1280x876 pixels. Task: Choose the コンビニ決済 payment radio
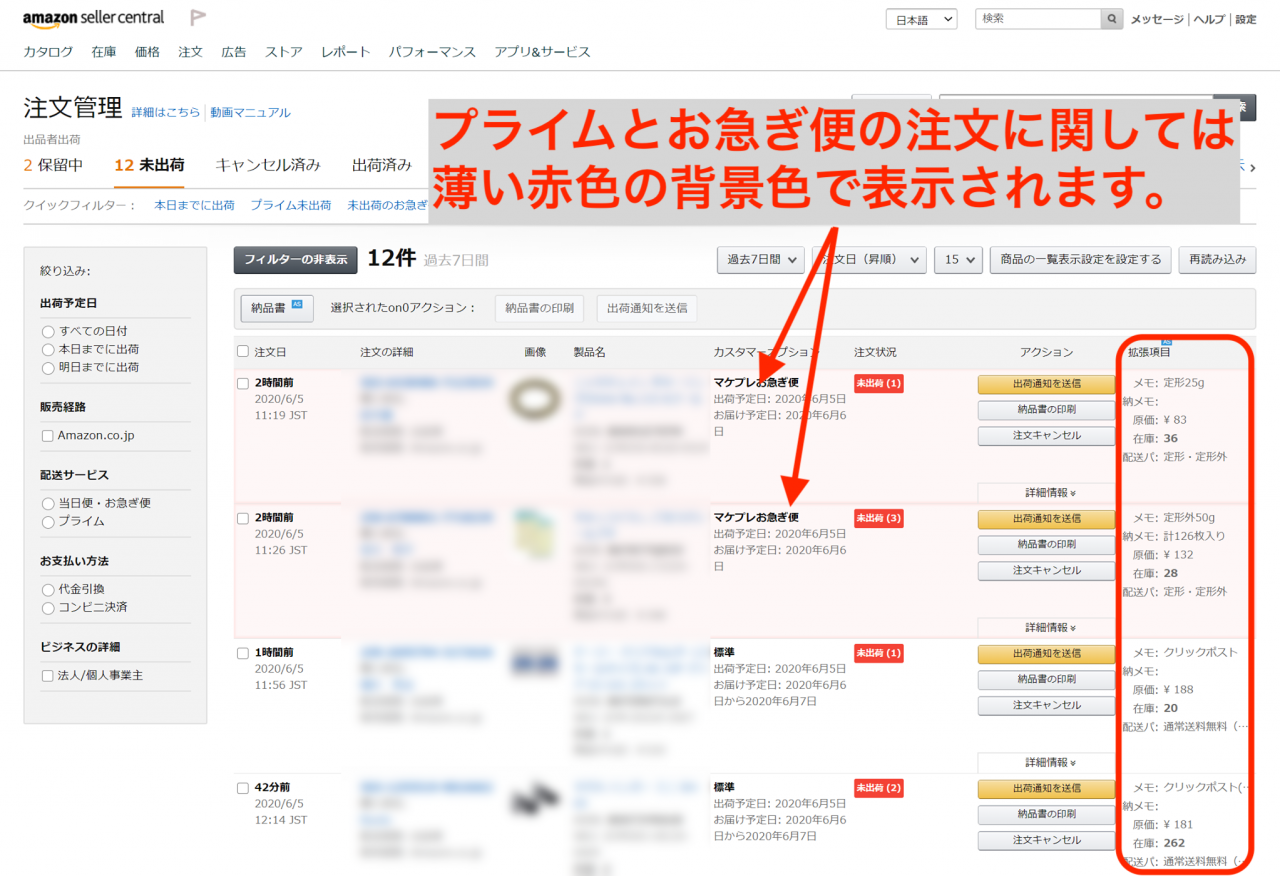click(48, 608)
